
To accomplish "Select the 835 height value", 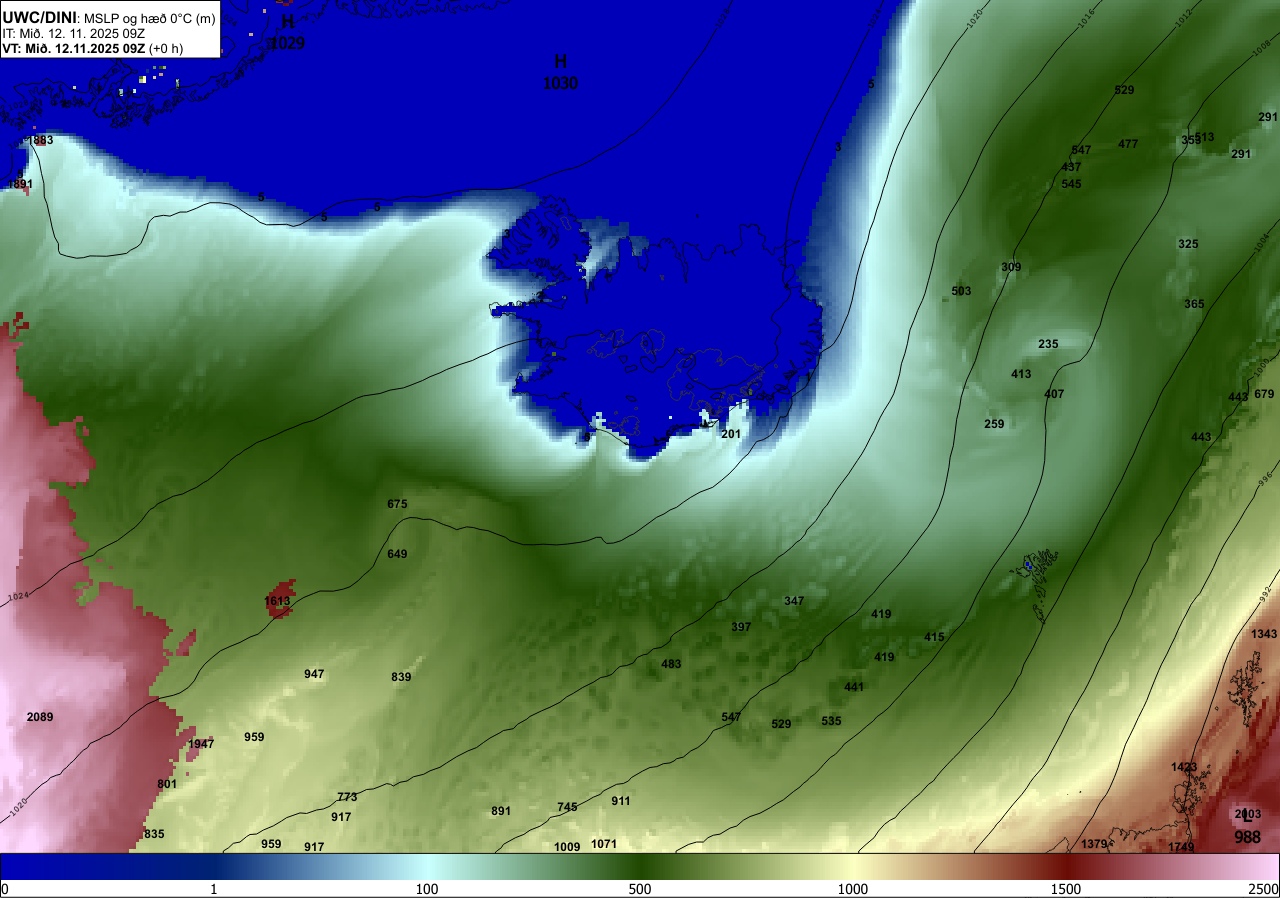I will [x=154, y=834].
